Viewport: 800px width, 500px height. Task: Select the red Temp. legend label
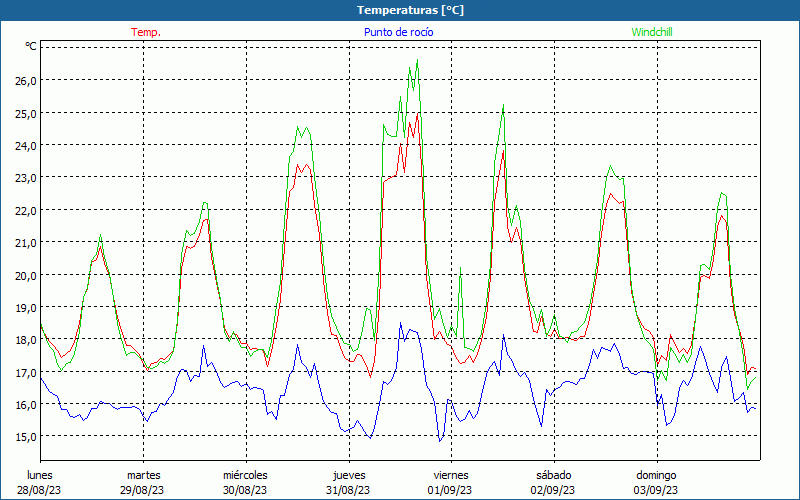pyautogui.click(x=146, y=32)
